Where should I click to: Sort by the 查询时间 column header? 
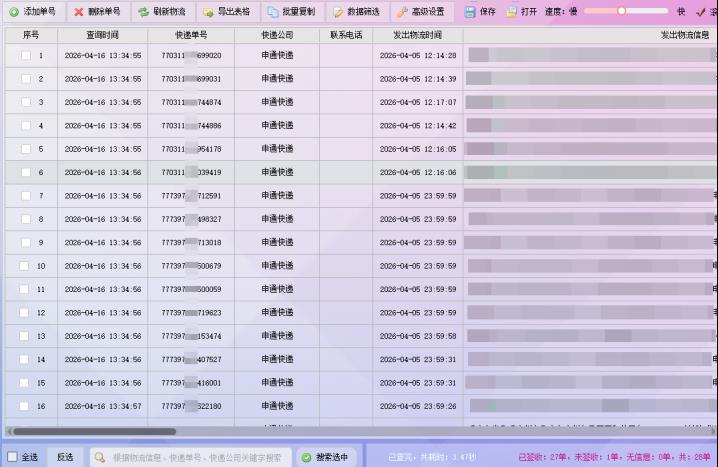pyautogui.click(x=102, y=34)
